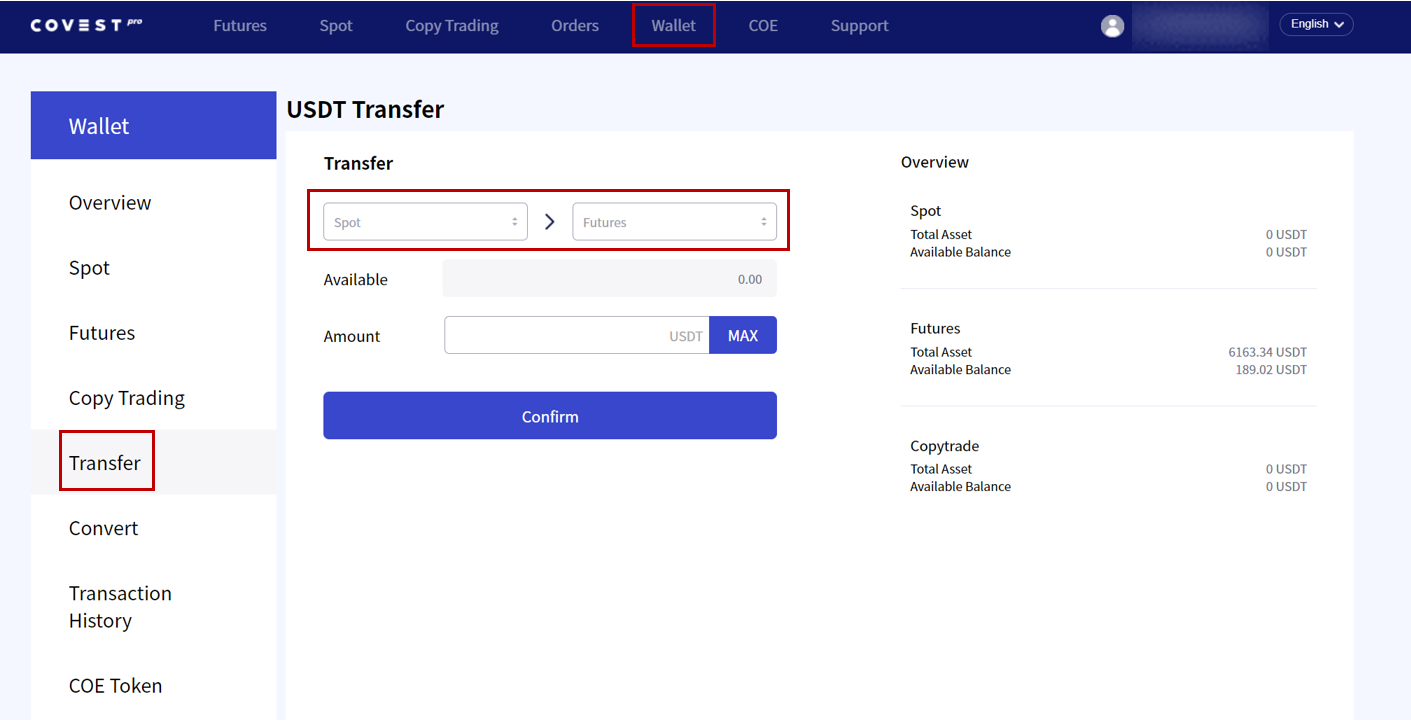Open Transaction History in the sidebar
Screen dimensions: 1411x721
click(x=120, y=607)
